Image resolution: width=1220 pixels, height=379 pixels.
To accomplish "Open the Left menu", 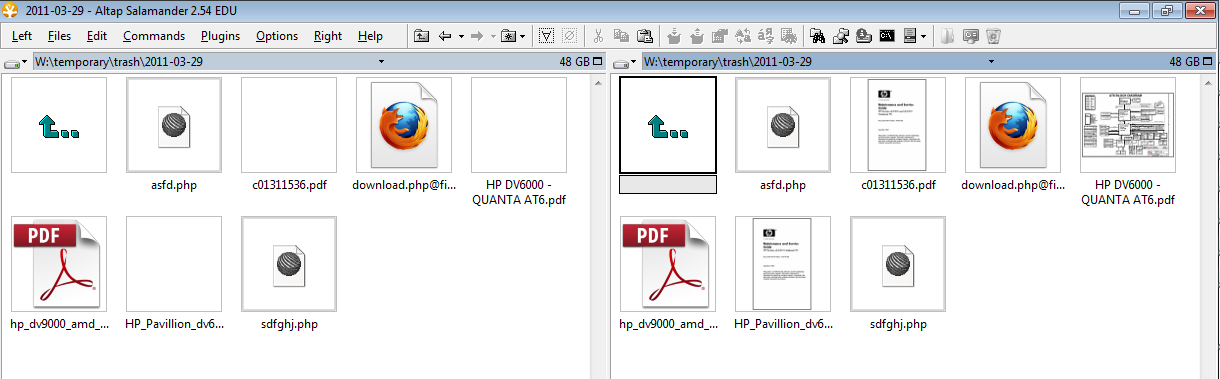I will click(22, 36).
